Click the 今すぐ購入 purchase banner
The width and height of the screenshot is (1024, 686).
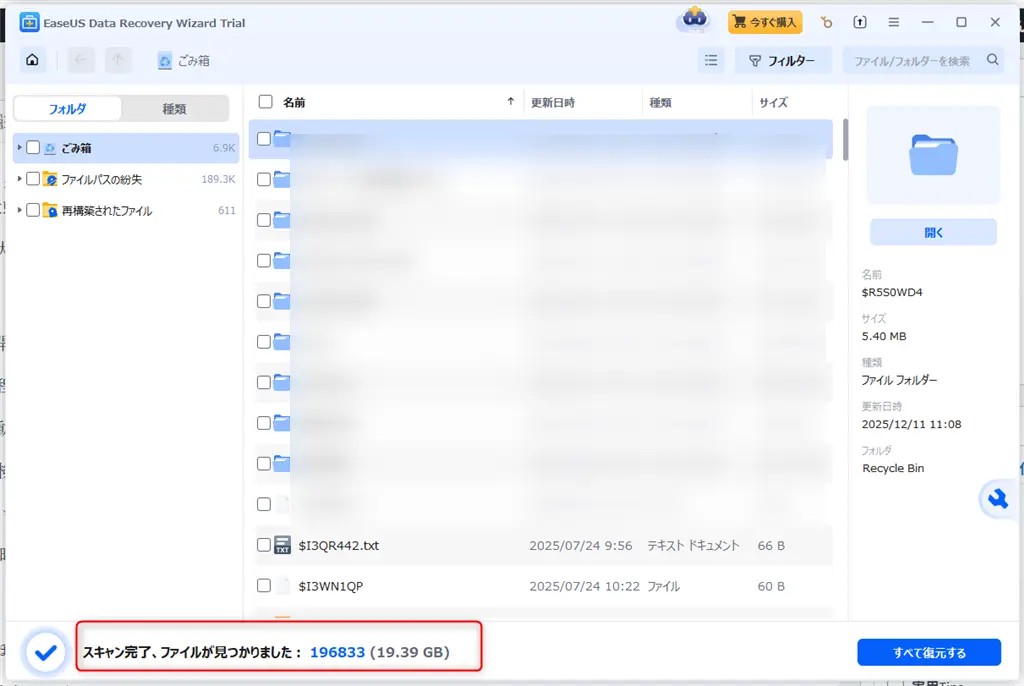click(x=764, y=21)
